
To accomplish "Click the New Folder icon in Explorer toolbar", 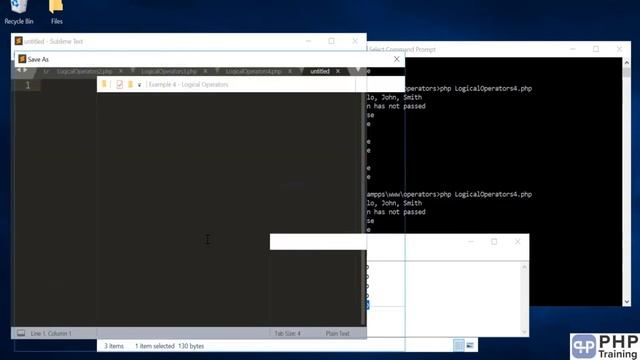I will click(130, 84).
